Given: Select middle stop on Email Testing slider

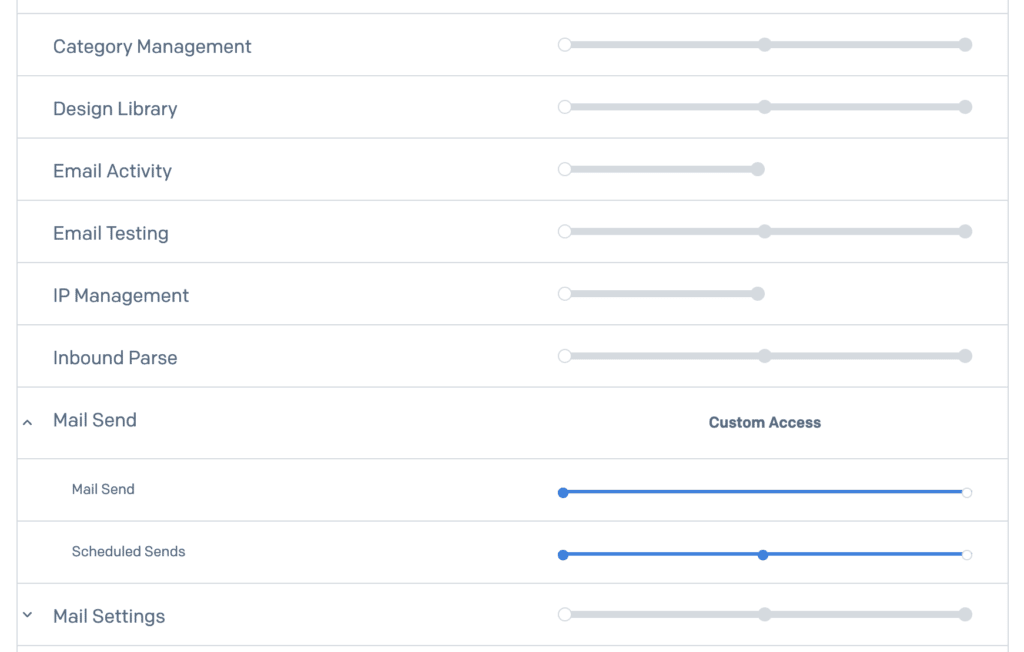Looking at the screenshot, I should [764, 231].
